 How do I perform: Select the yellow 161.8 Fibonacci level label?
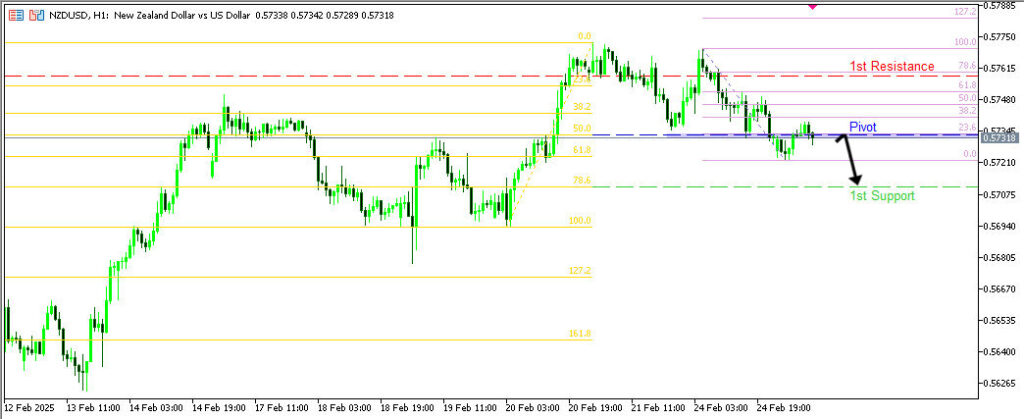(582, 333)
